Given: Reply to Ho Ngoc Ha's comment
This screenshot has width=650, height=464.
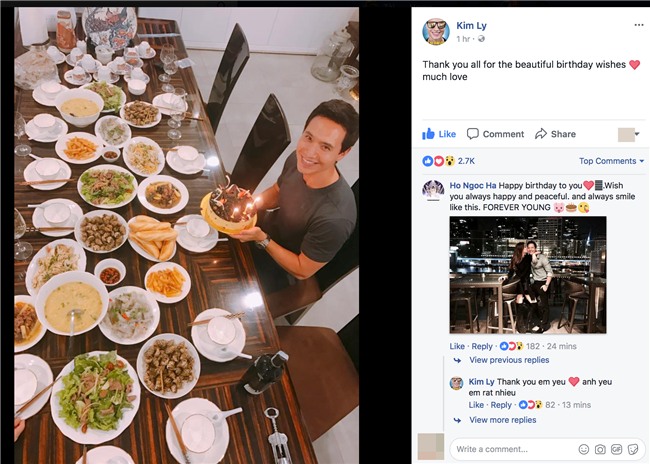Looking at the screenshot, I should point(482,346).
